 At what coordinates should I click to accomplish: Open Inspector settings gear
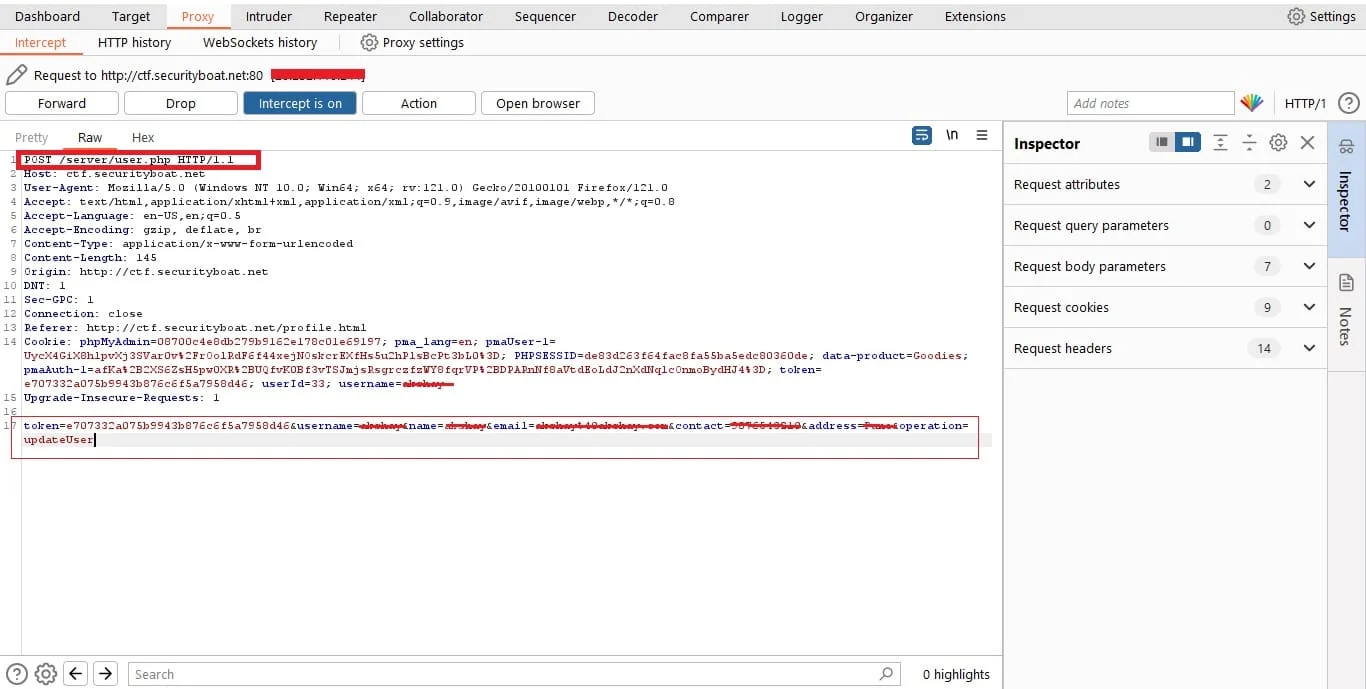coord(1278,143)
